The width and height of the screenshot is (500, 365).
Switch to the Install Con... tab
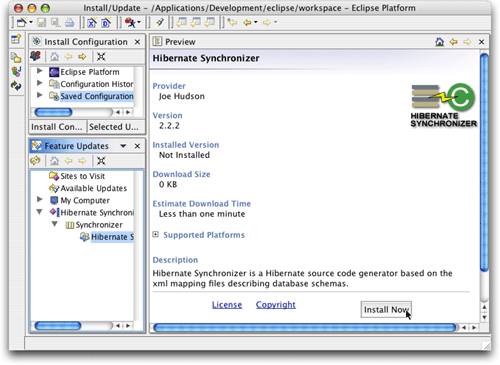click(x=57, y=127)
